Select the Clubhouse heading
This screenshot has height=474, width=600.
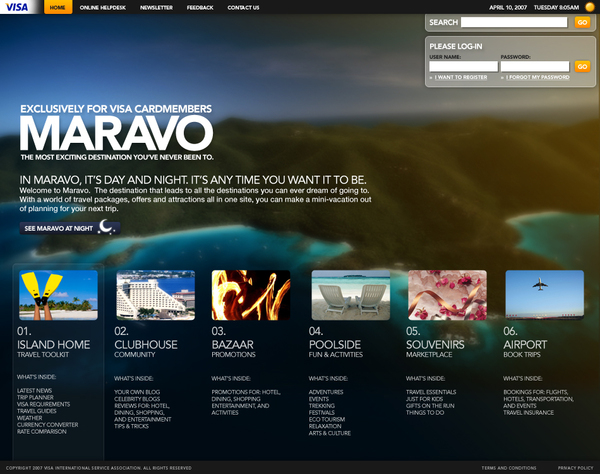(146, 345)
